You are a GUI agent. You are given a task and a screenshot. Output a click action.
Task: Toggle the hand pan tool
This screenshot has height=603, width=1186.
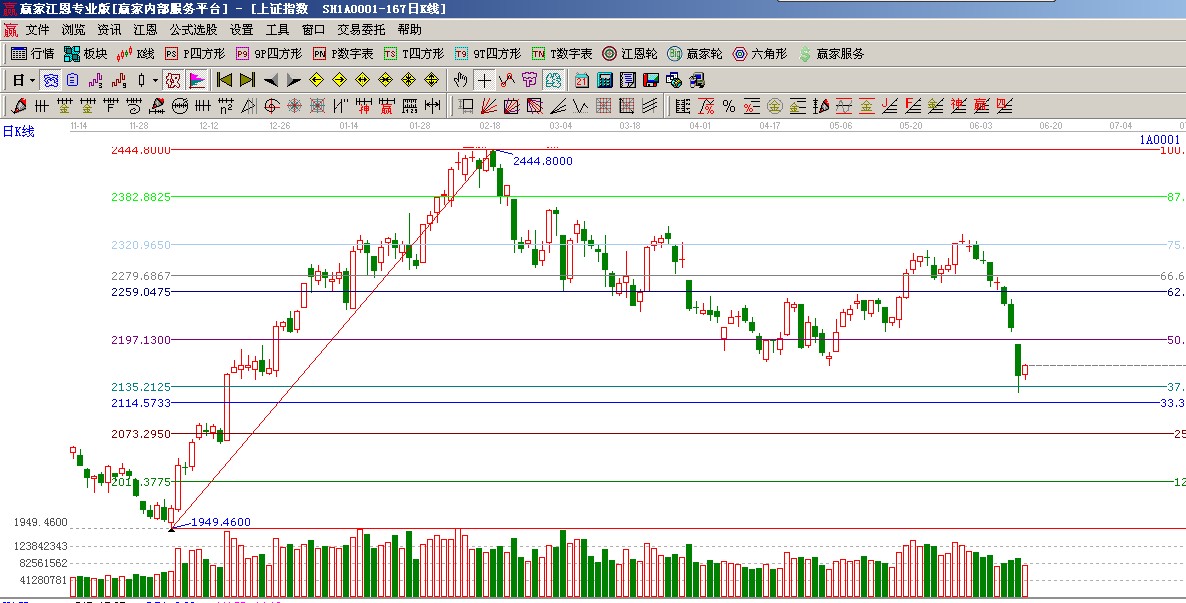[x=460, y=80]
